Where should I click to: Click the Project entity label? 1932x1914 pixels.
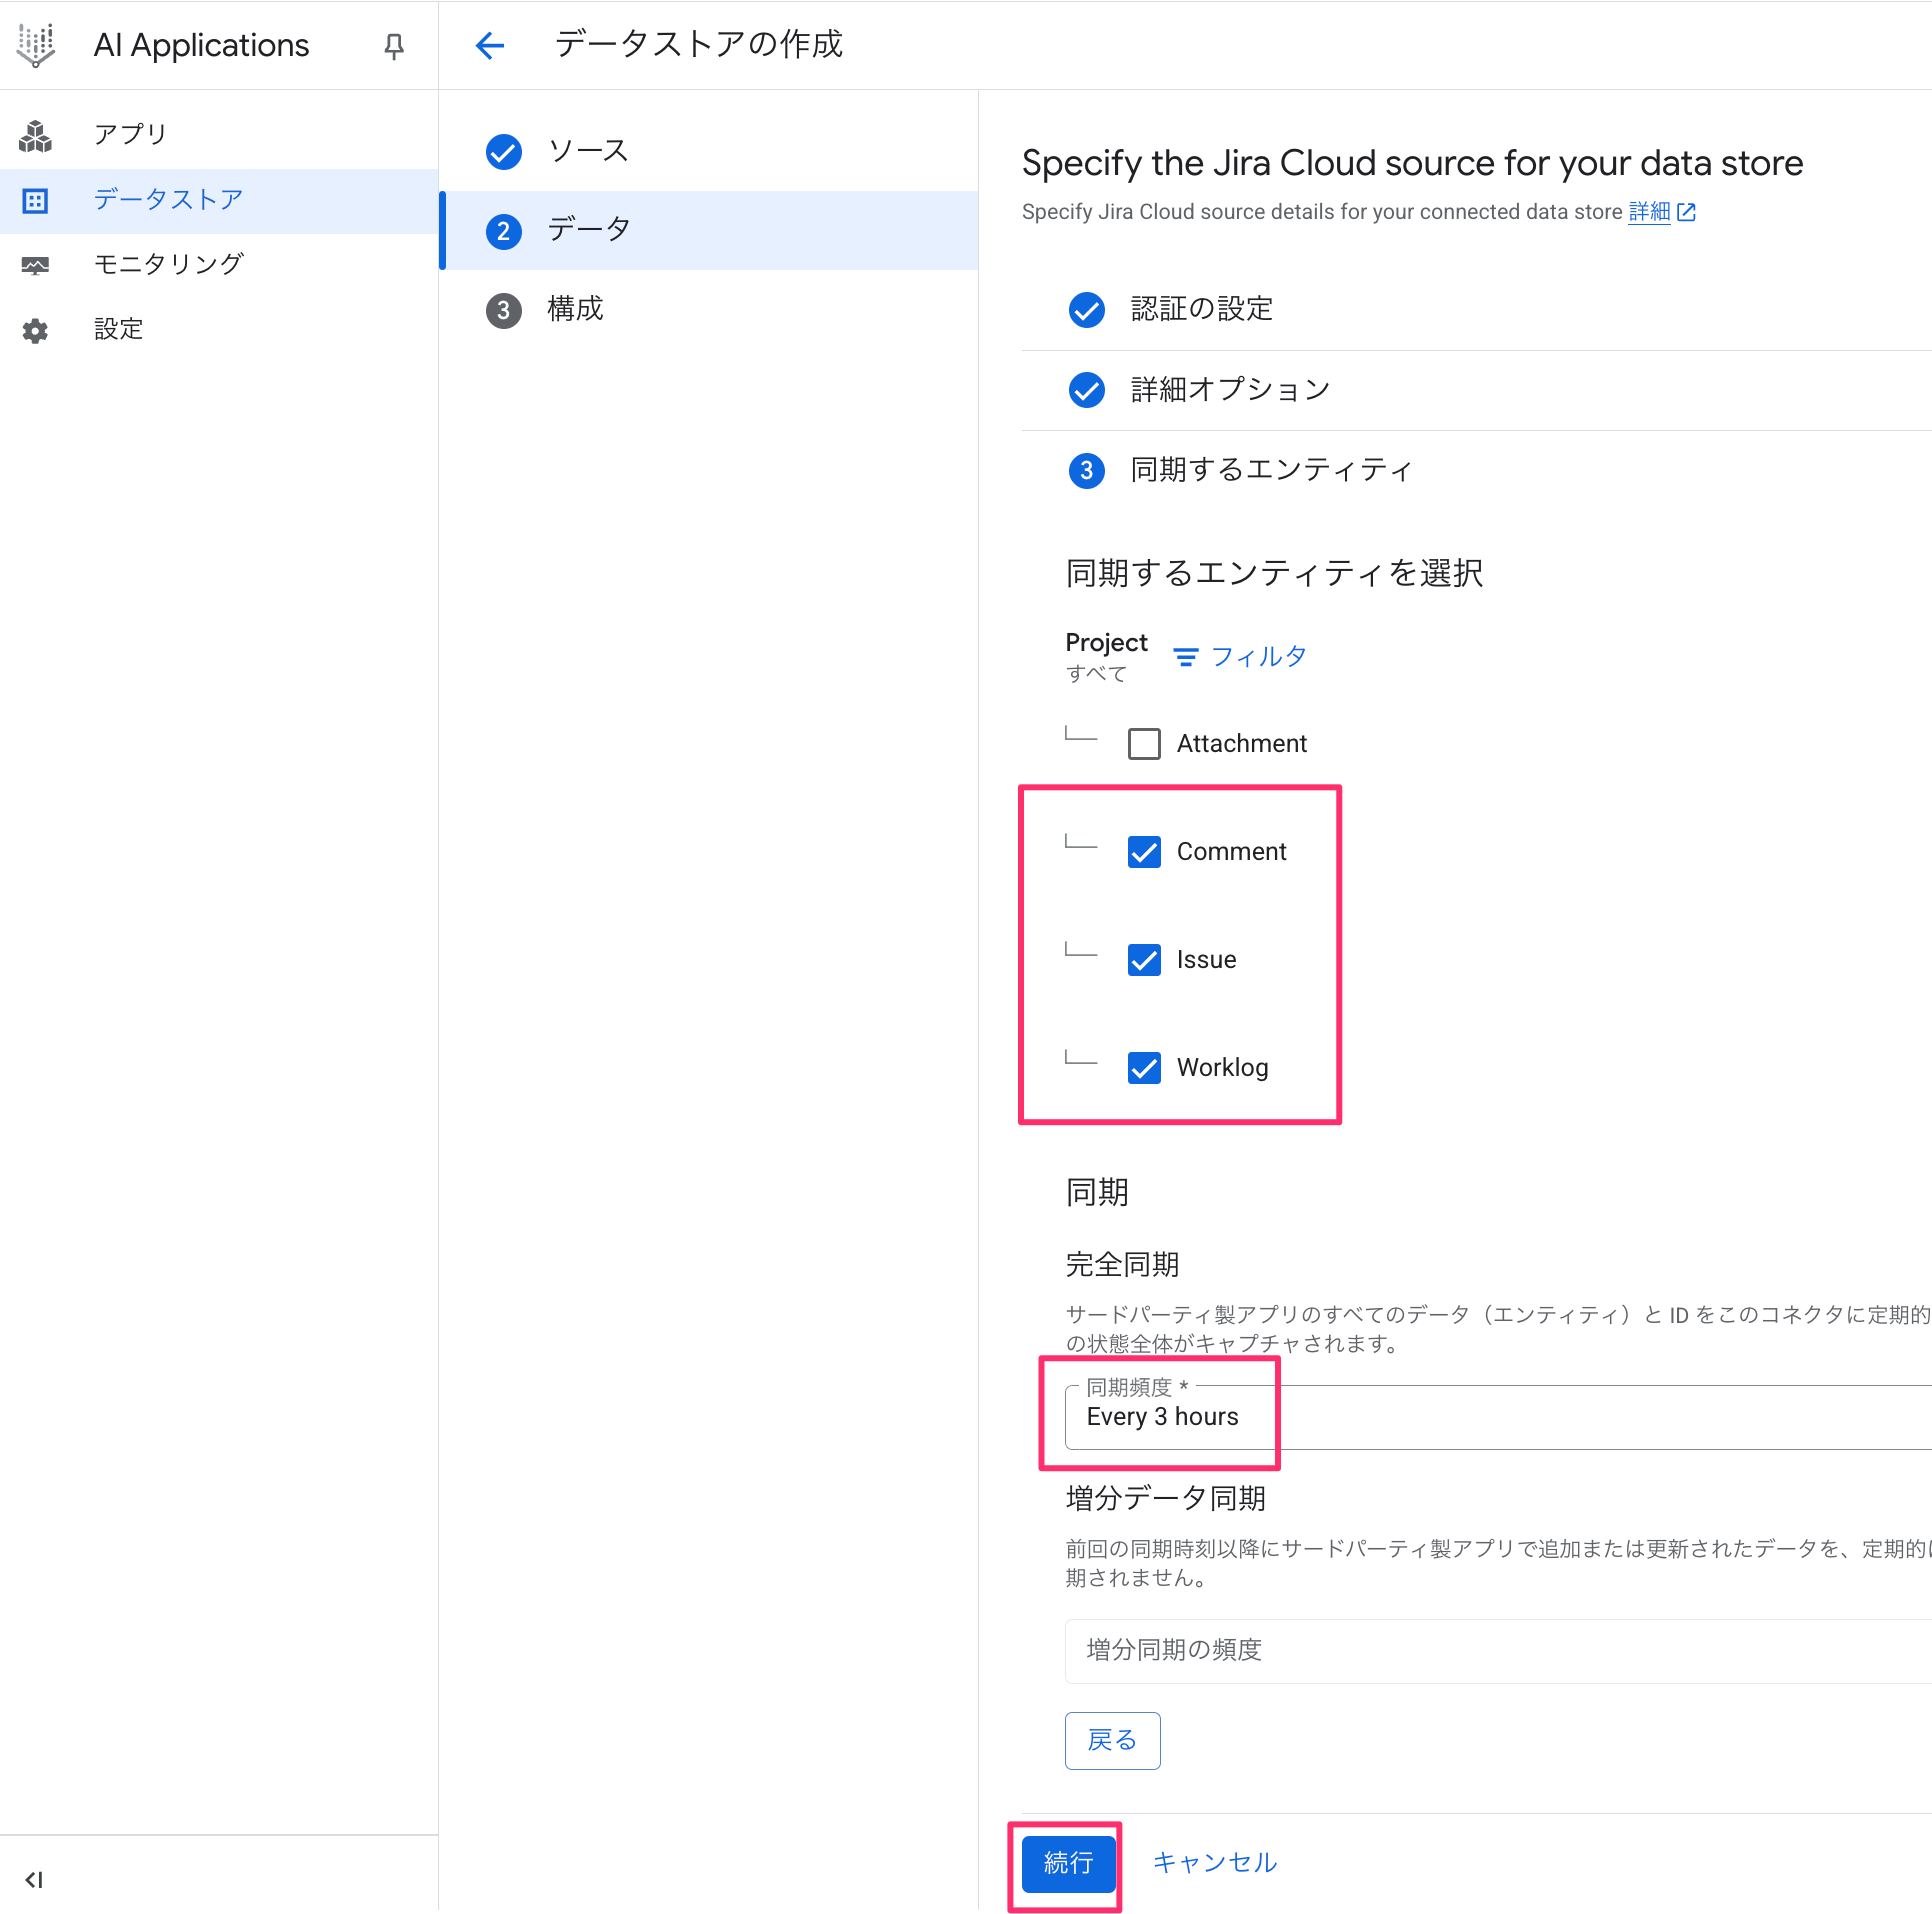point(1106,643)
